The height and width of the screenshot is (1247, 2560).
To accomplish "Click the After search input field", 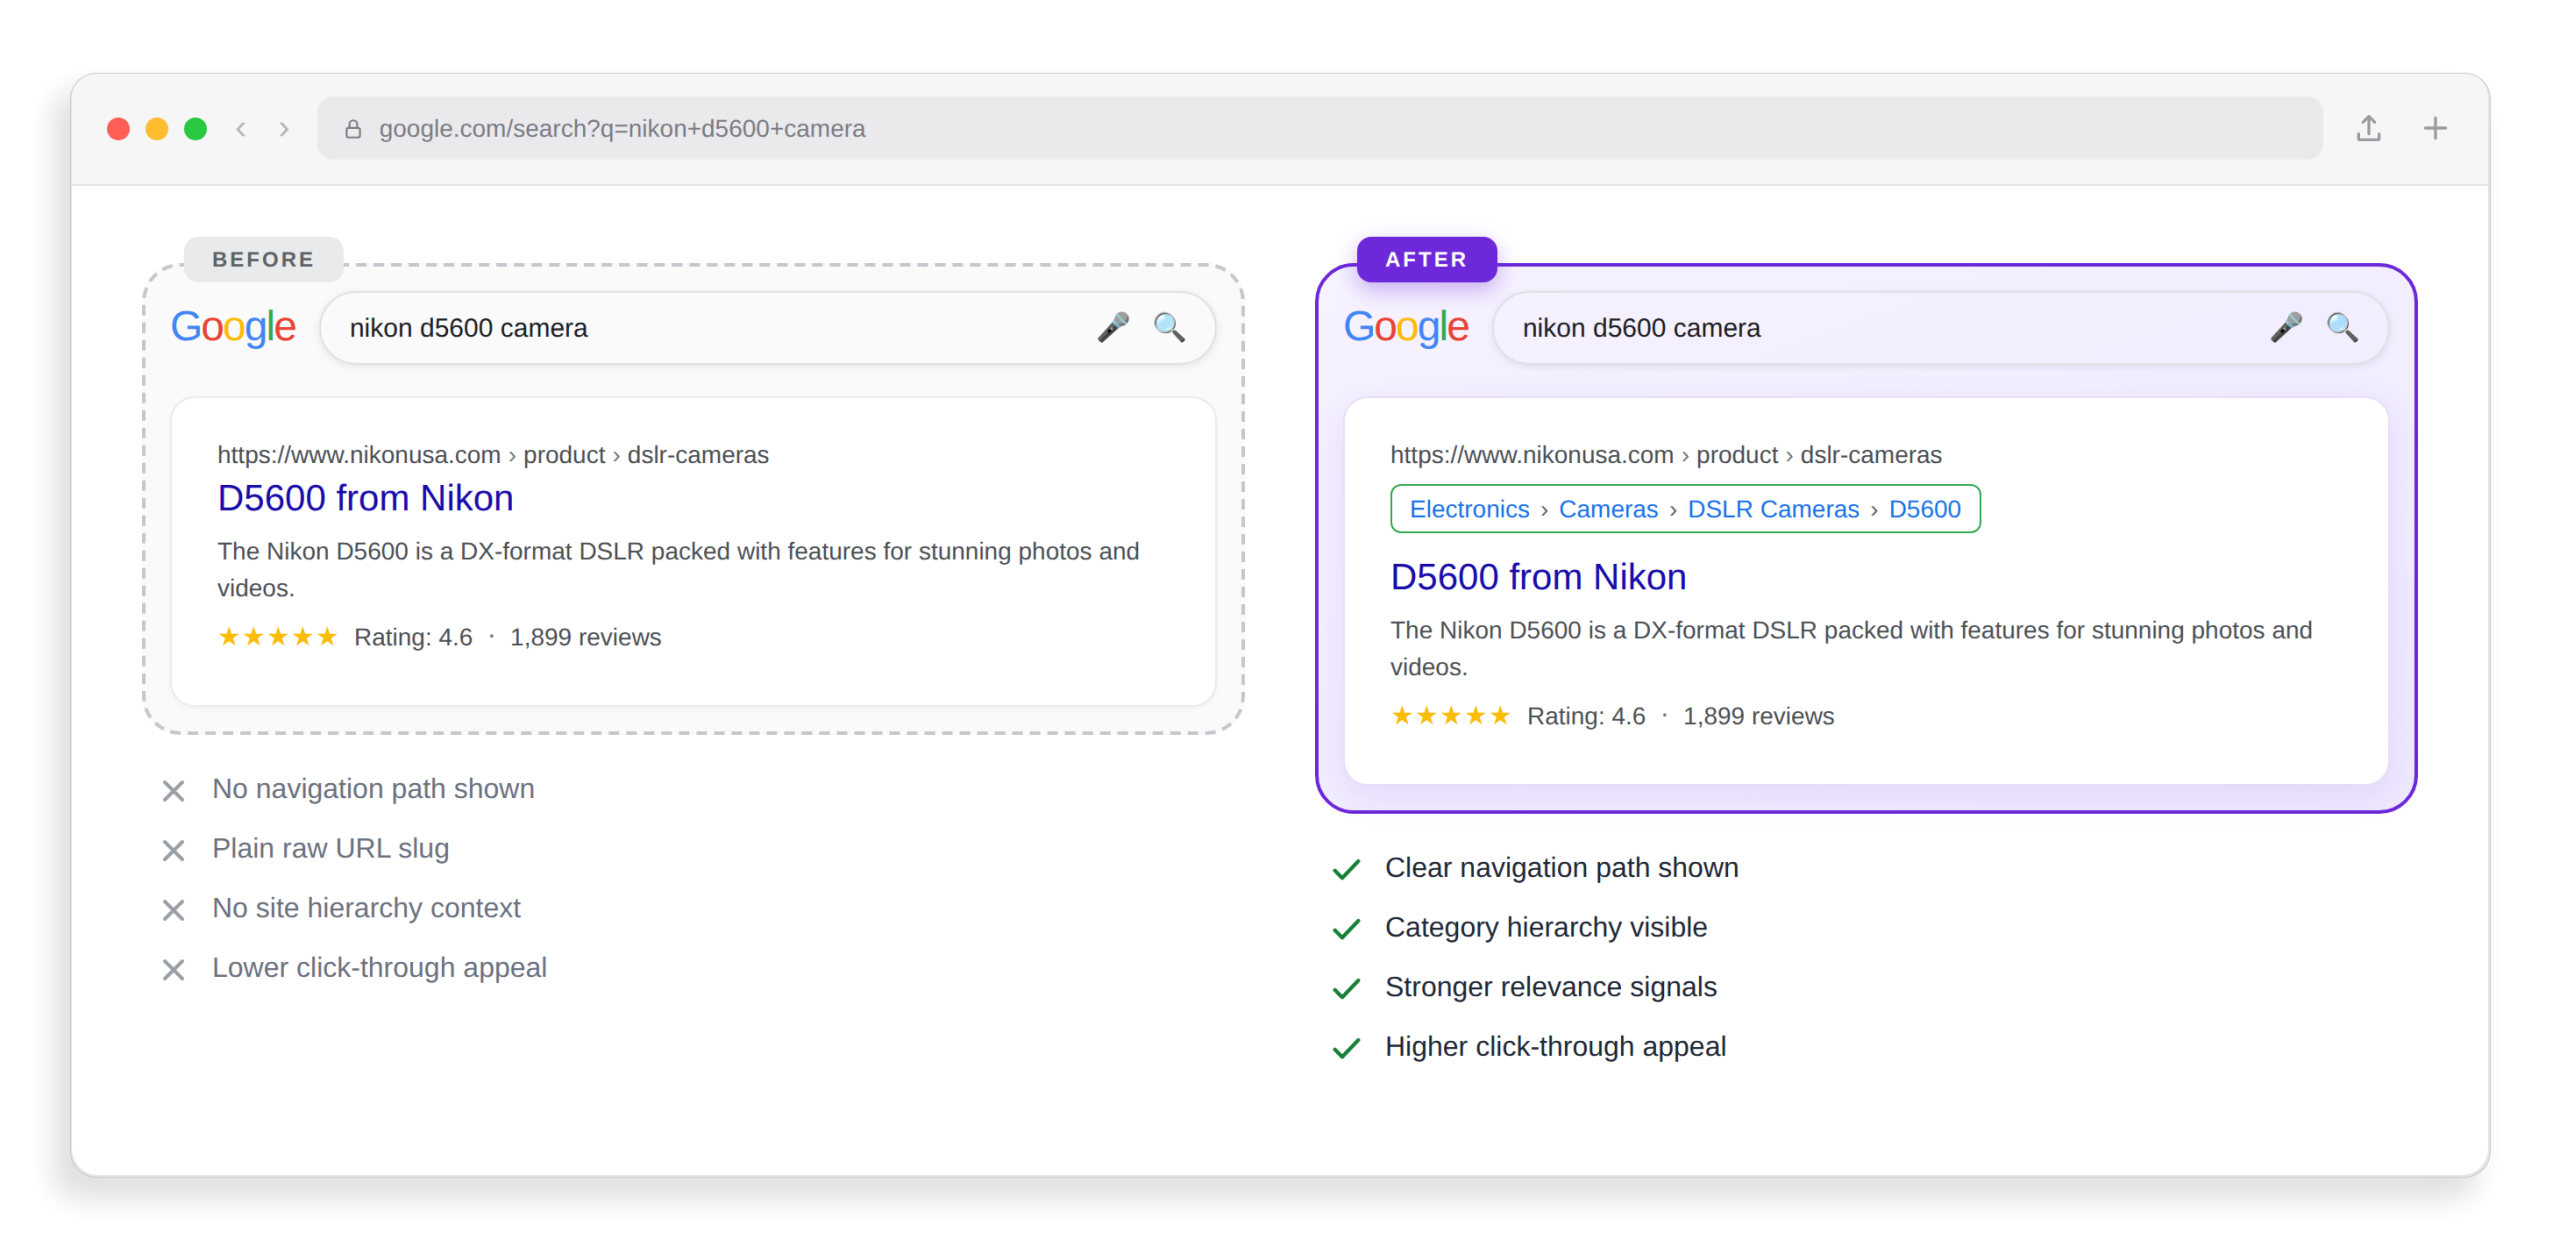I will tap(1941, 328).
